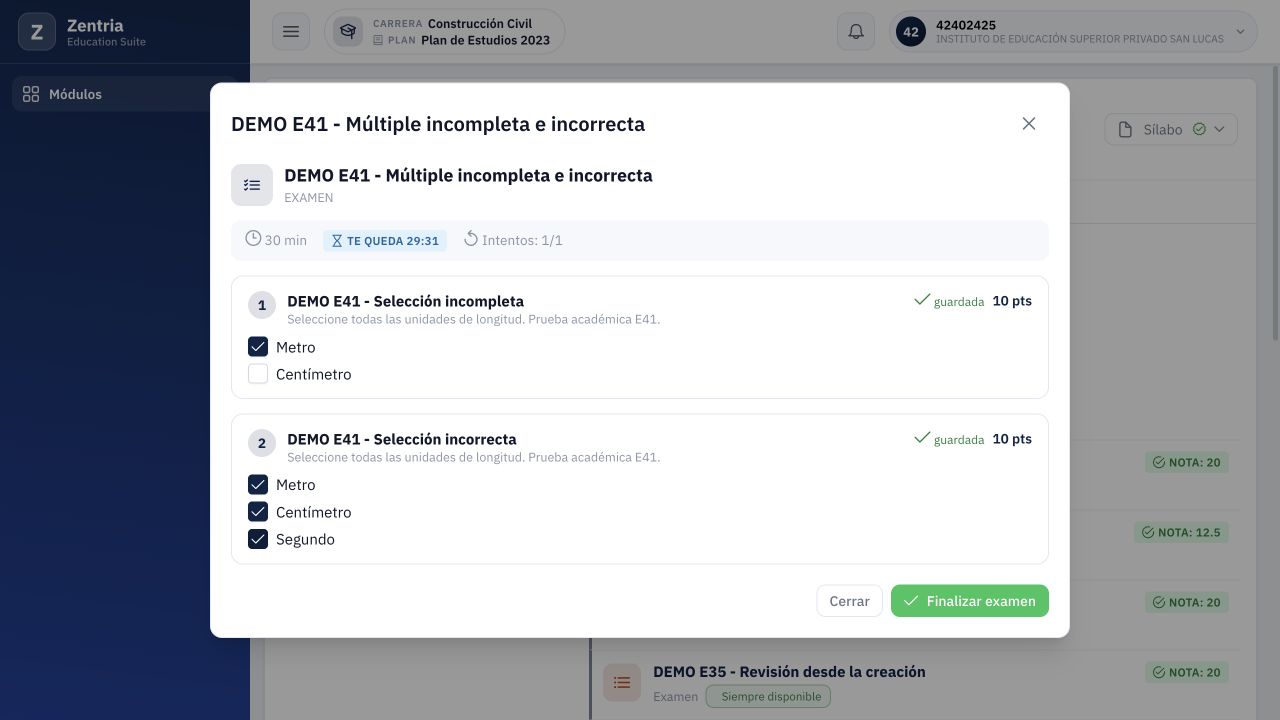
Task: Check Centímetro in question 1
Action: click(x=258, y=374)
